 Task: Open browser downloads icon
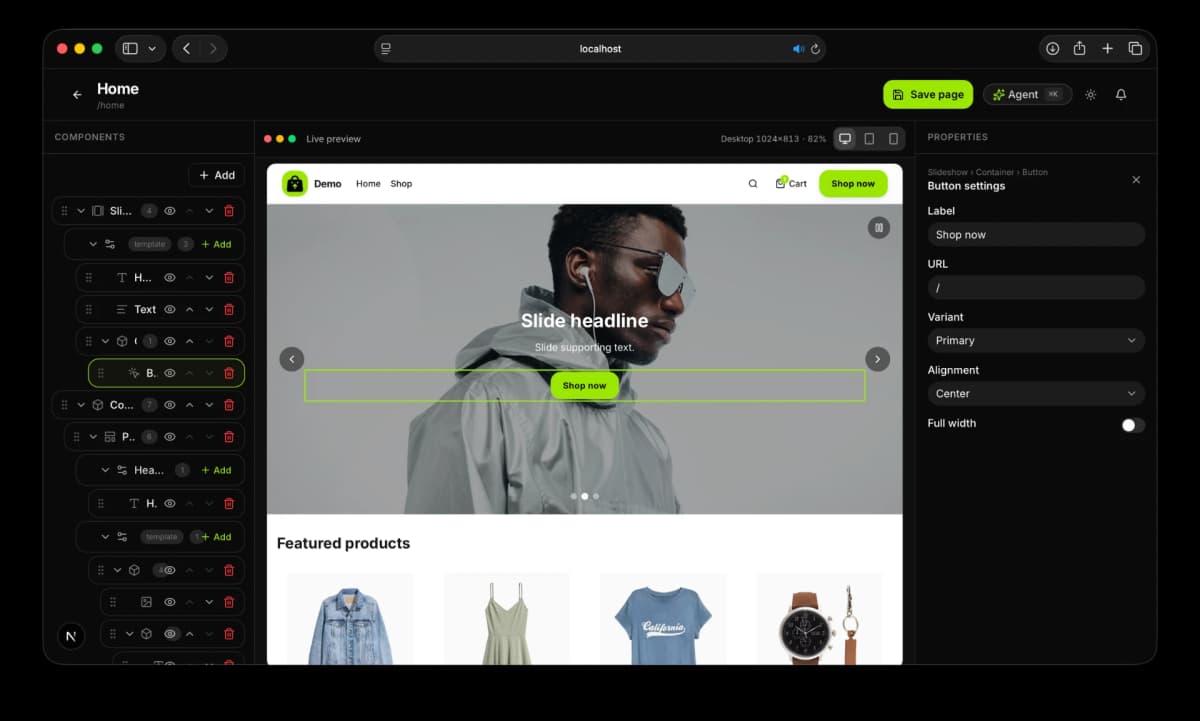click(x=1052, y=49)
